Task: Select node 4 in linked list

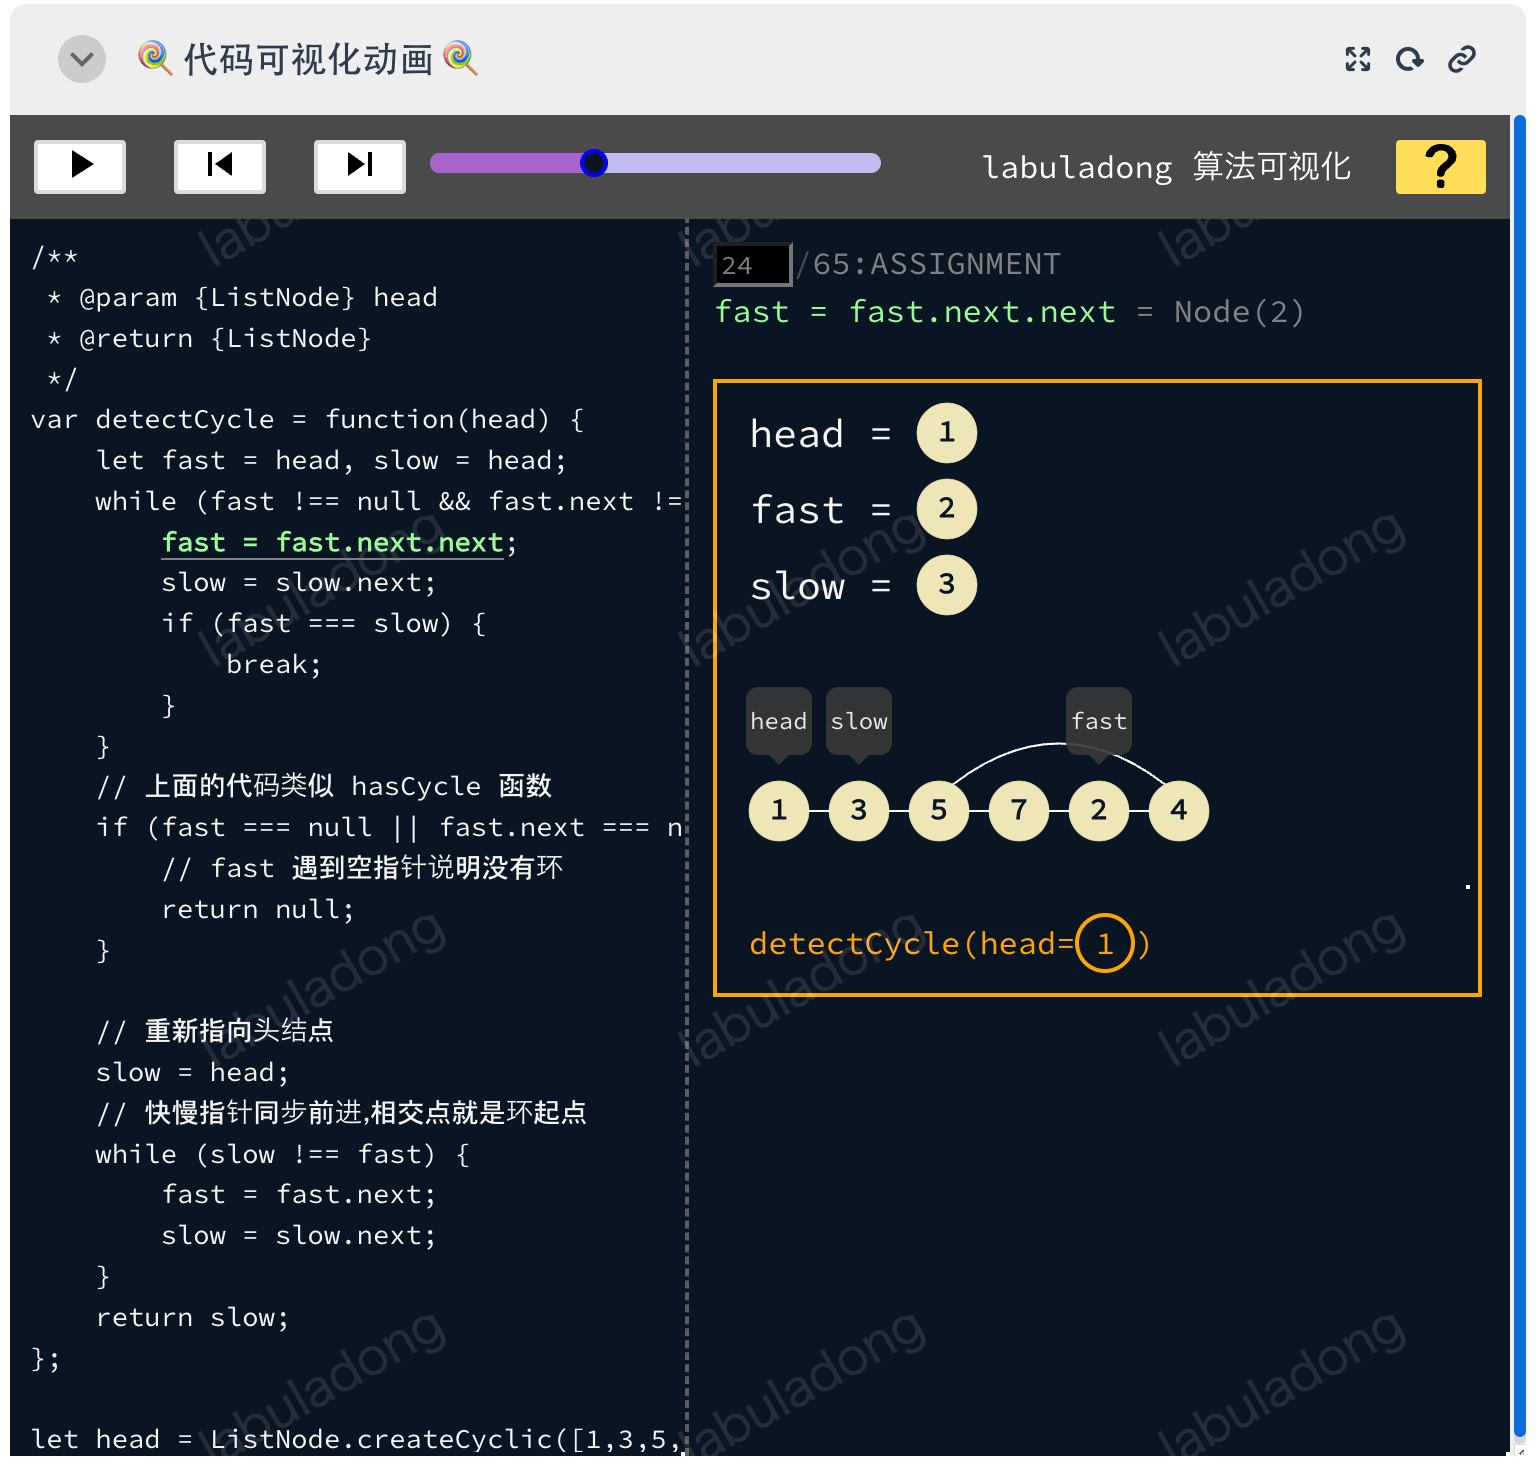Action: 1178,810
